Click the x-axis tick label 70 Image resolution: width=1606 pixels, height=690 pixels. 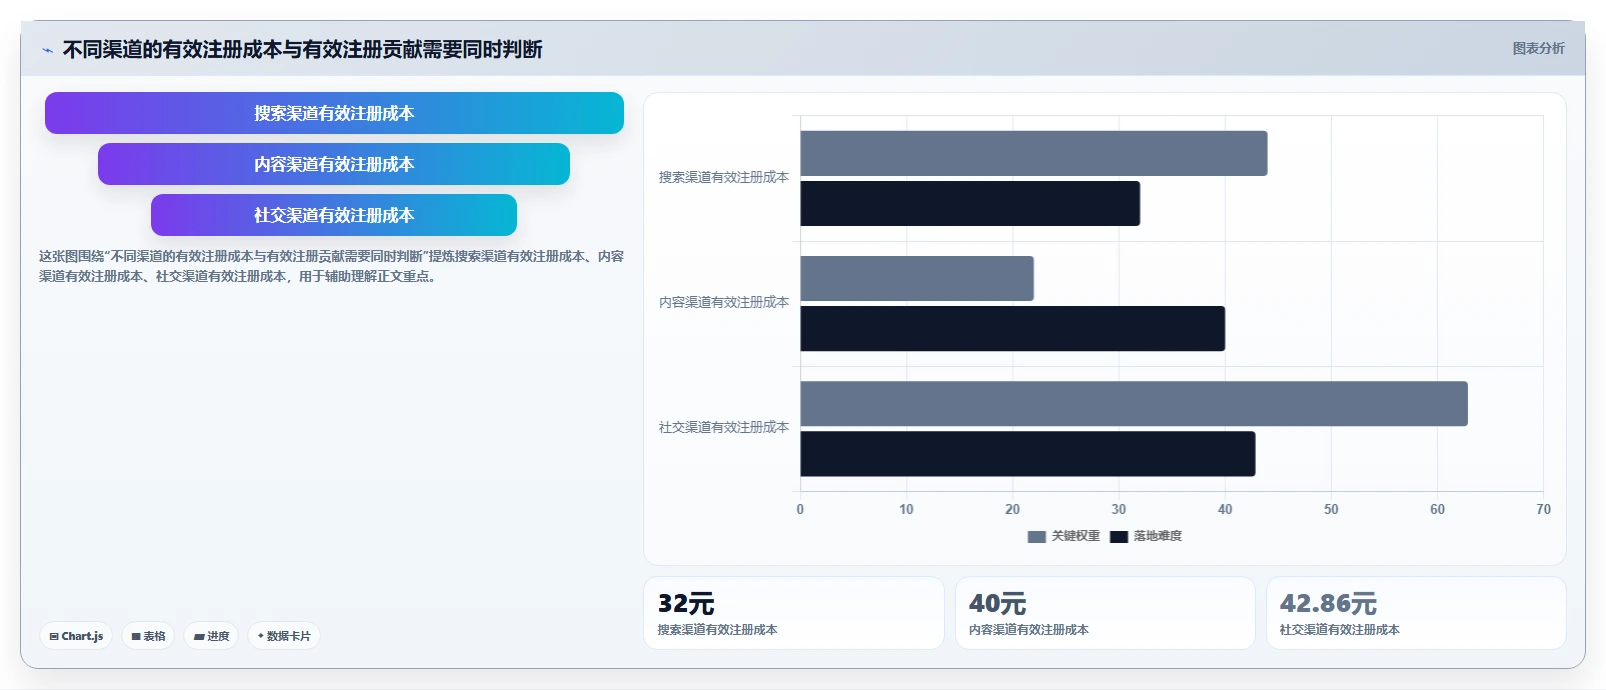coord(1543,509)
